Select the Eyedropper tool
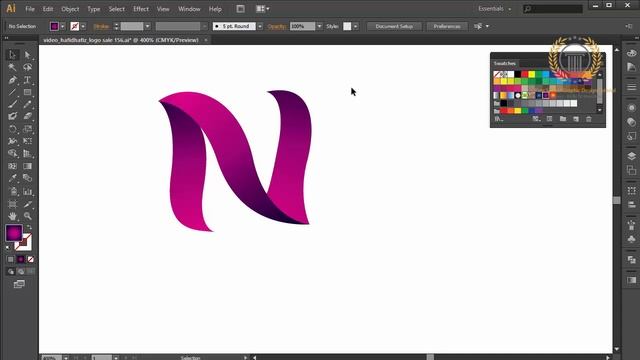The height and width of the screenshot is (360, 640). [12, 178]
